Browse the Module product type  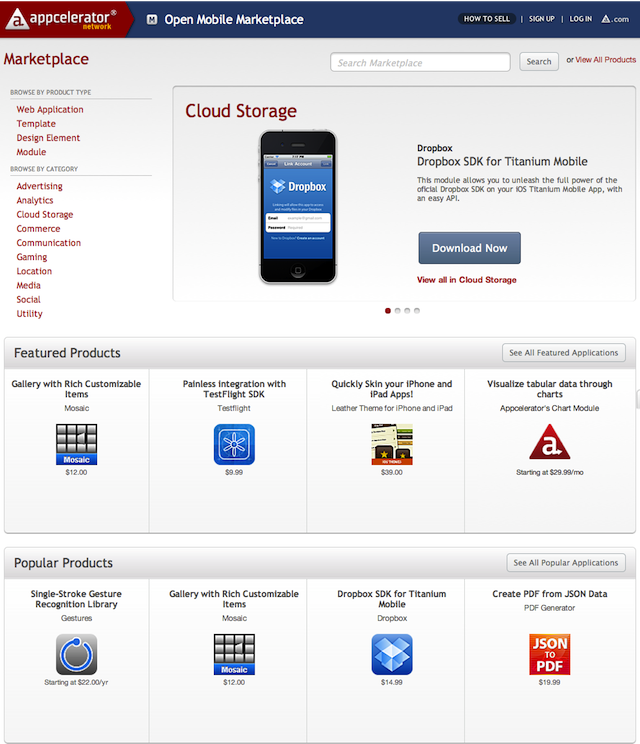click(x=31, y=152)
